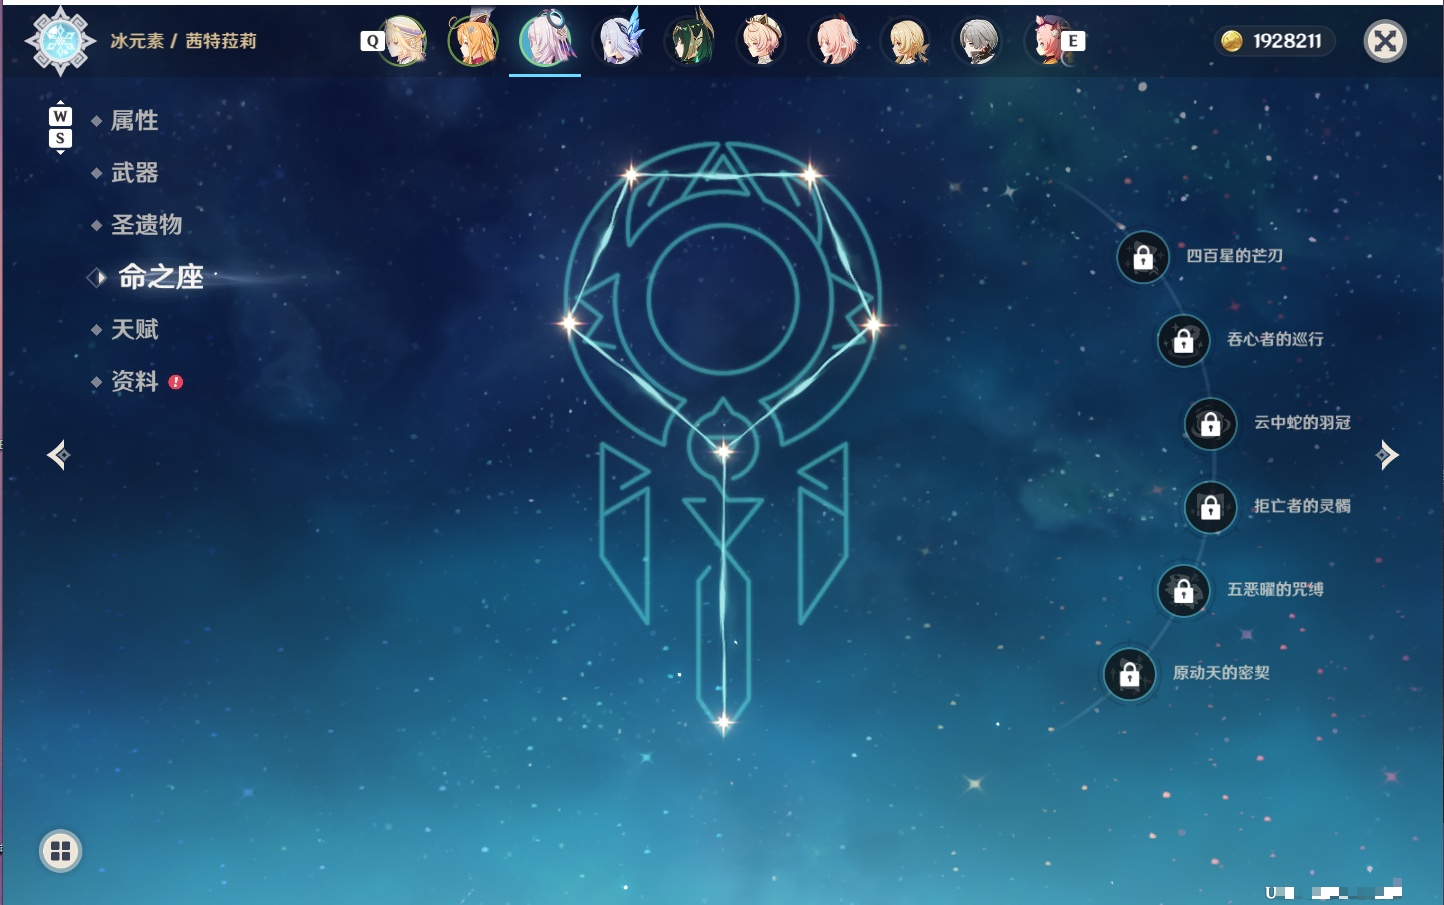The height and width of the screenshot is (905, 1444).
Task: Close the character screen with X button
Action: 1385,41
